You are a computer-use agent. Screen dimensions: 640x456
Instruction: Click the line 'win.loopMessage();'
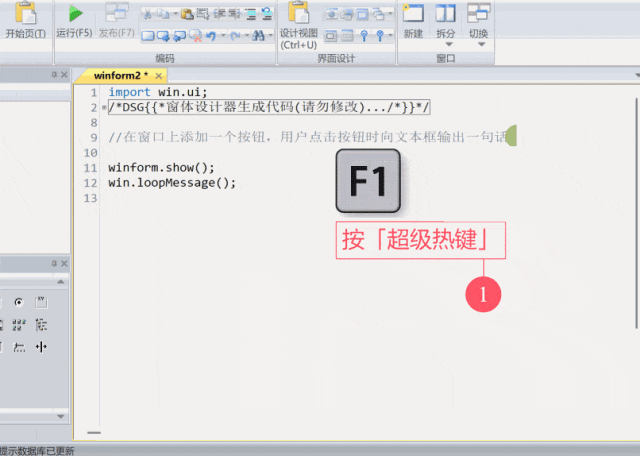[x=172, y=182]
